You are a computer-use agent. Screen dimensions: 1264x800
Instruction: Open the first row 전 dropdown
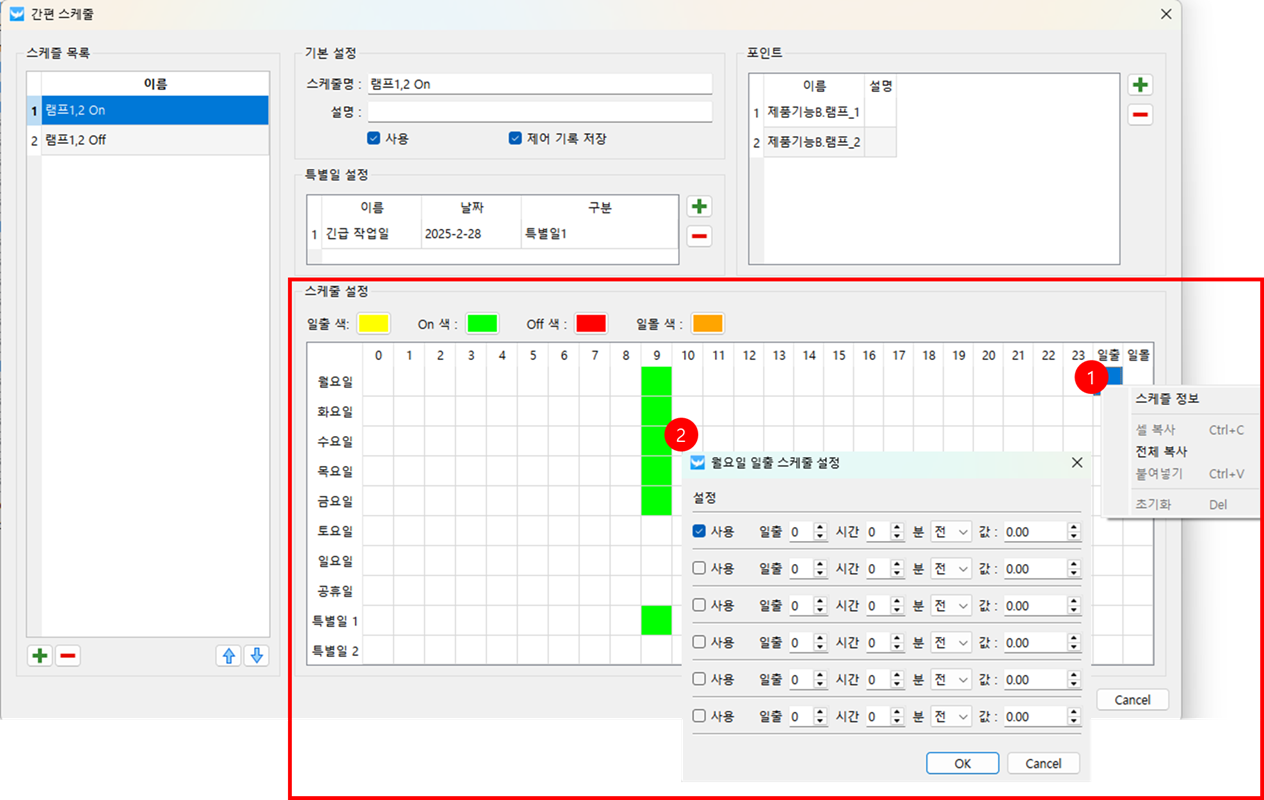pyautogui.click(x=951, y=532)
